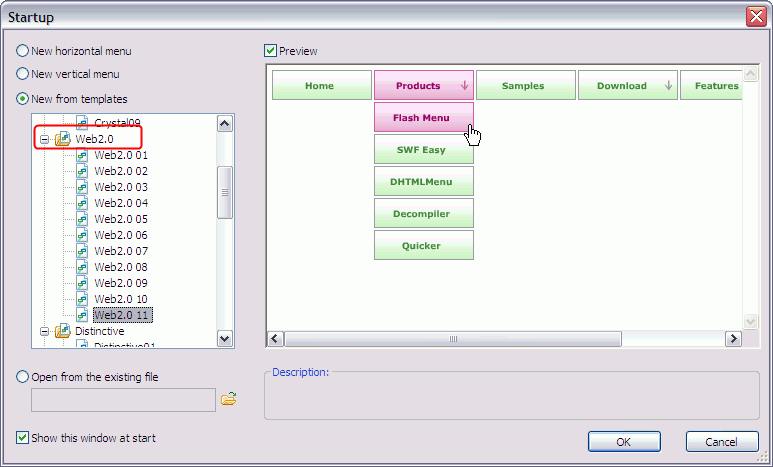
Task: Choose Decompiler submenu item
Action: coord(424,214)
